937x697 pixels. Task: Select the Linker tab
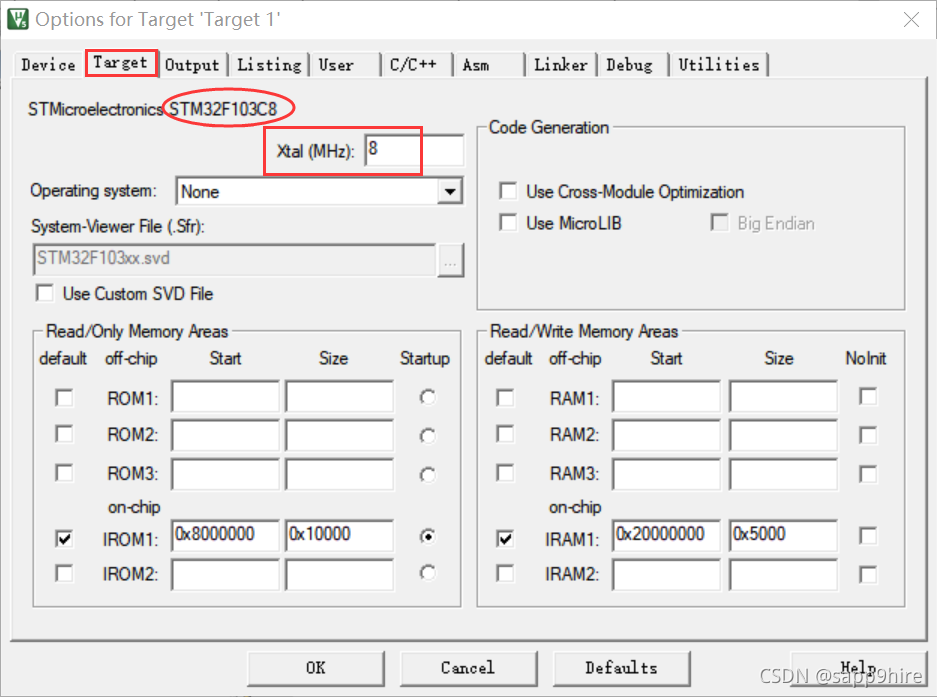pyautogui.click(x=561, y=65)
